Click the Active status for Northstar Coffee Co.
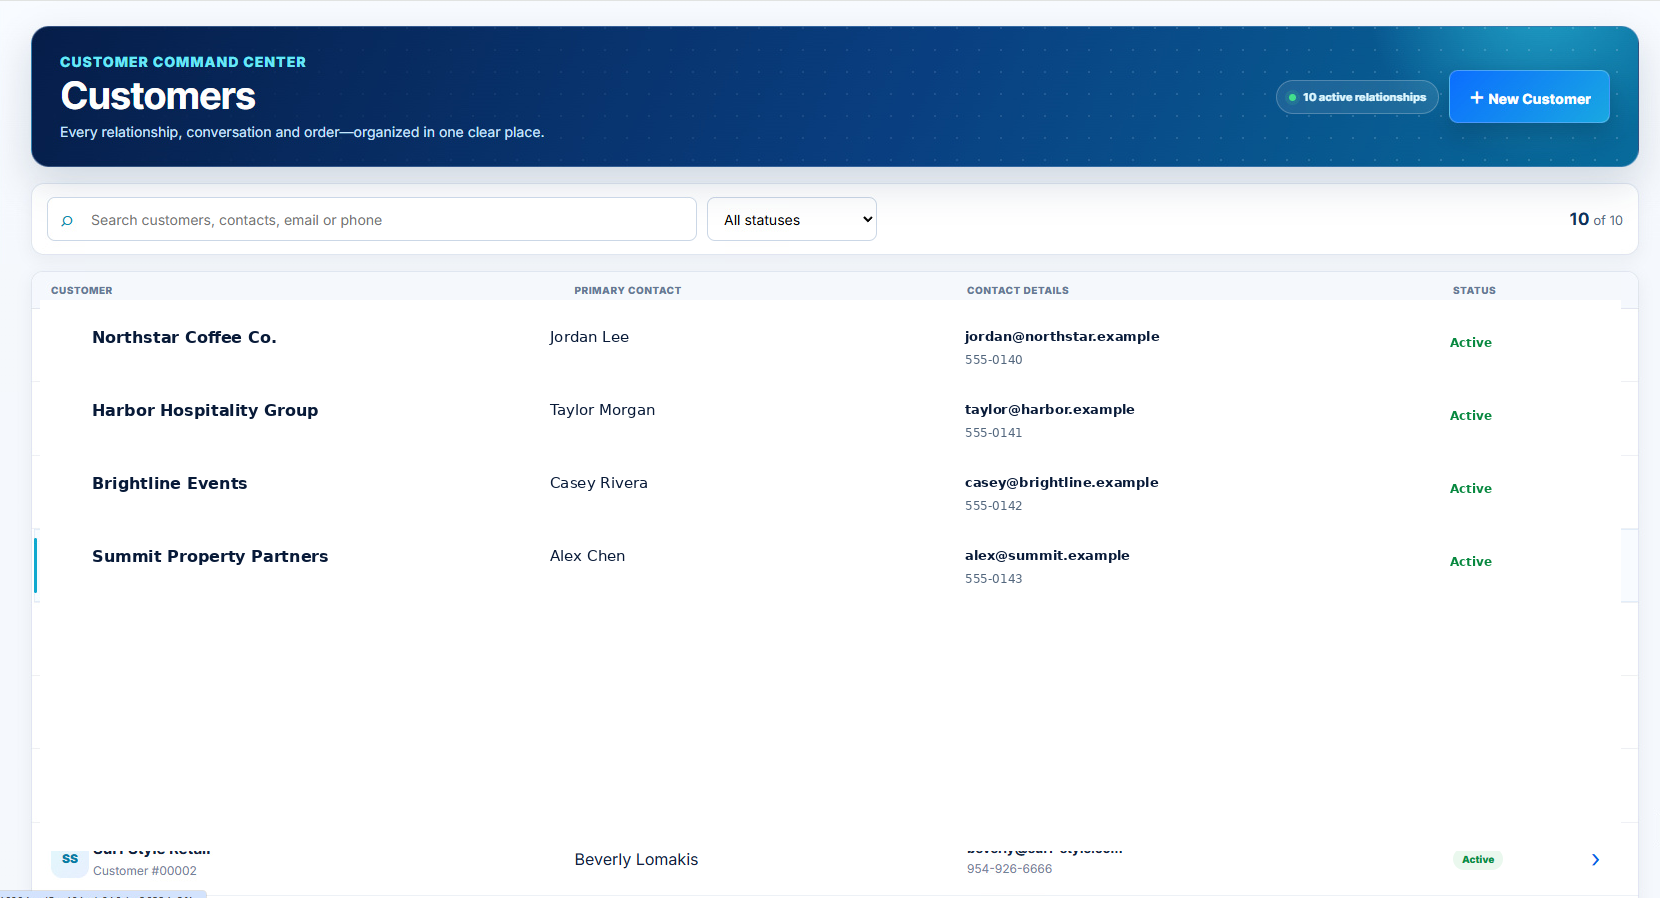 pyautogui.click(x=1471, y=343)
